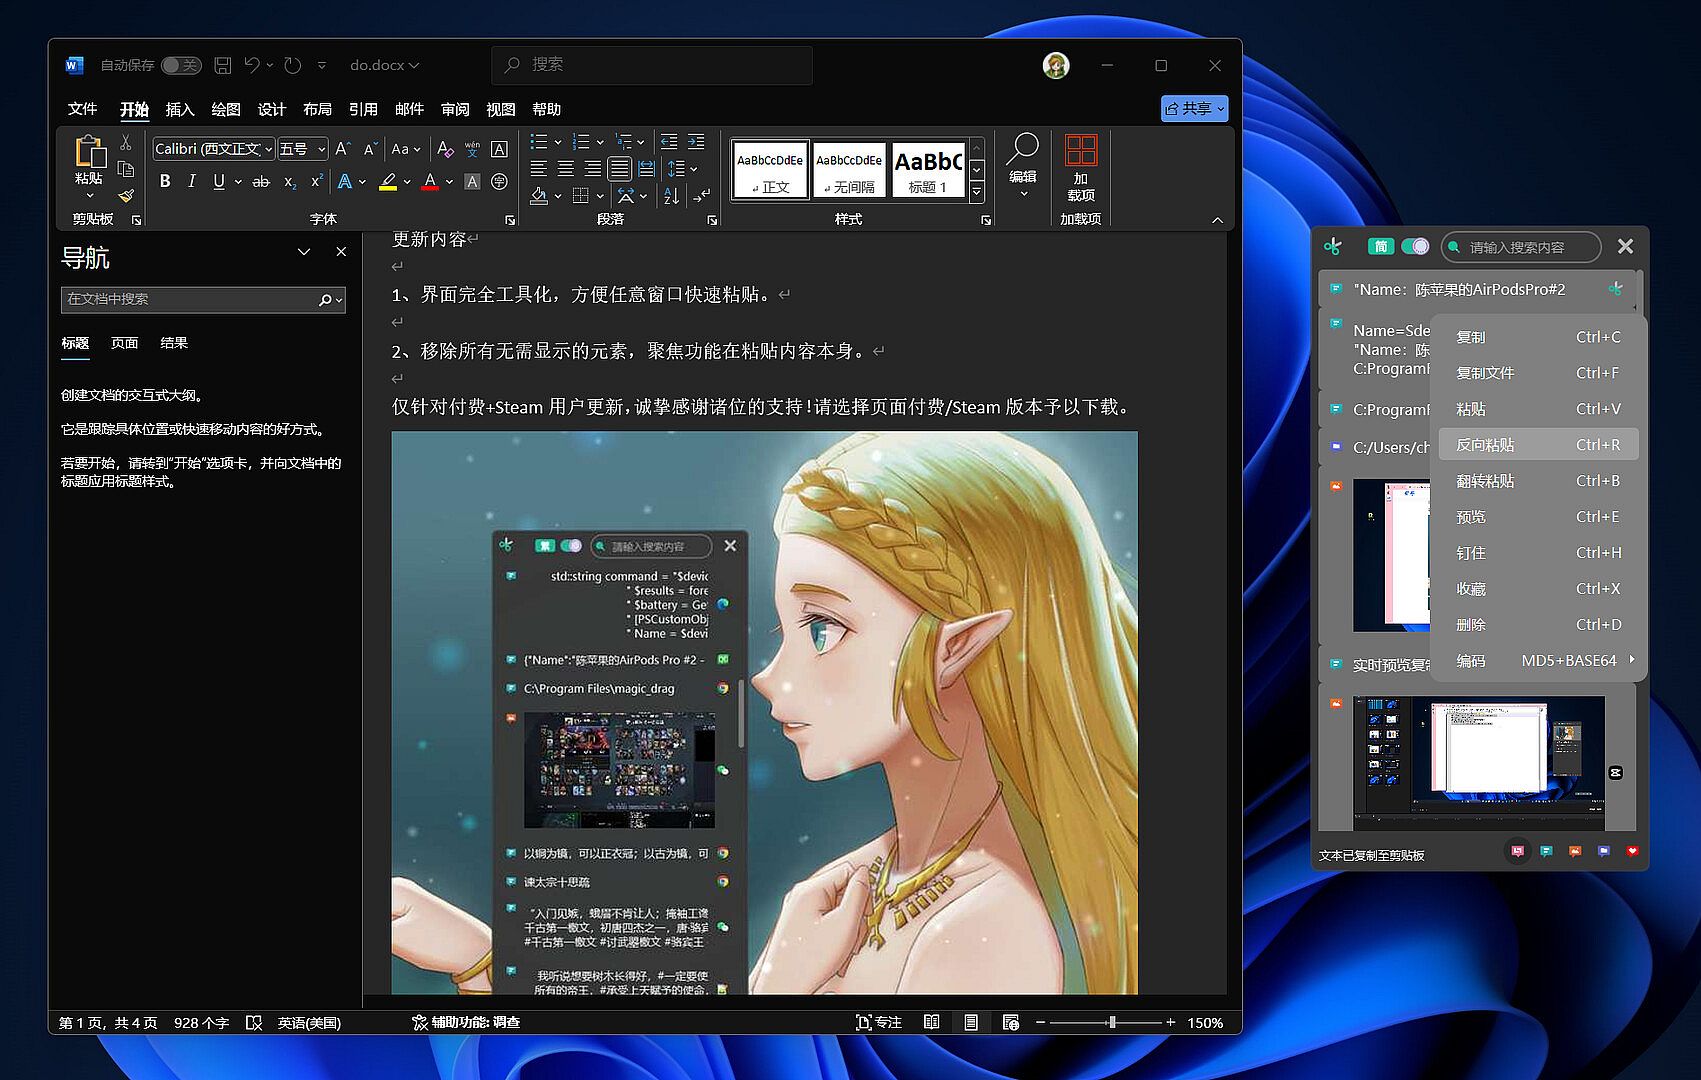
Task: Switch to Read Mode view in status bar
Action: coord(931,1022)
